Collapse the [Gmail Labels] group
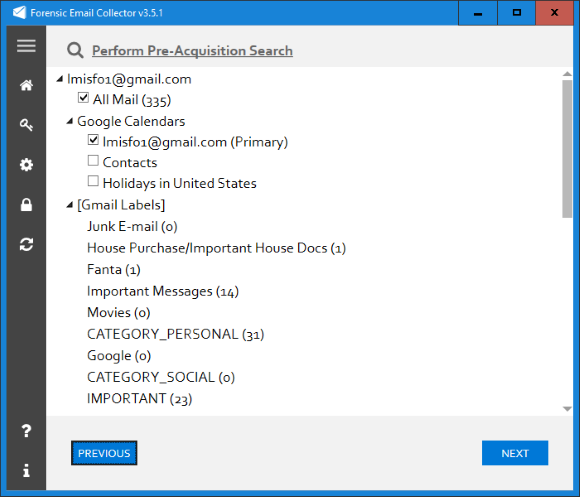The image size is (580, 497). [70, 205]
